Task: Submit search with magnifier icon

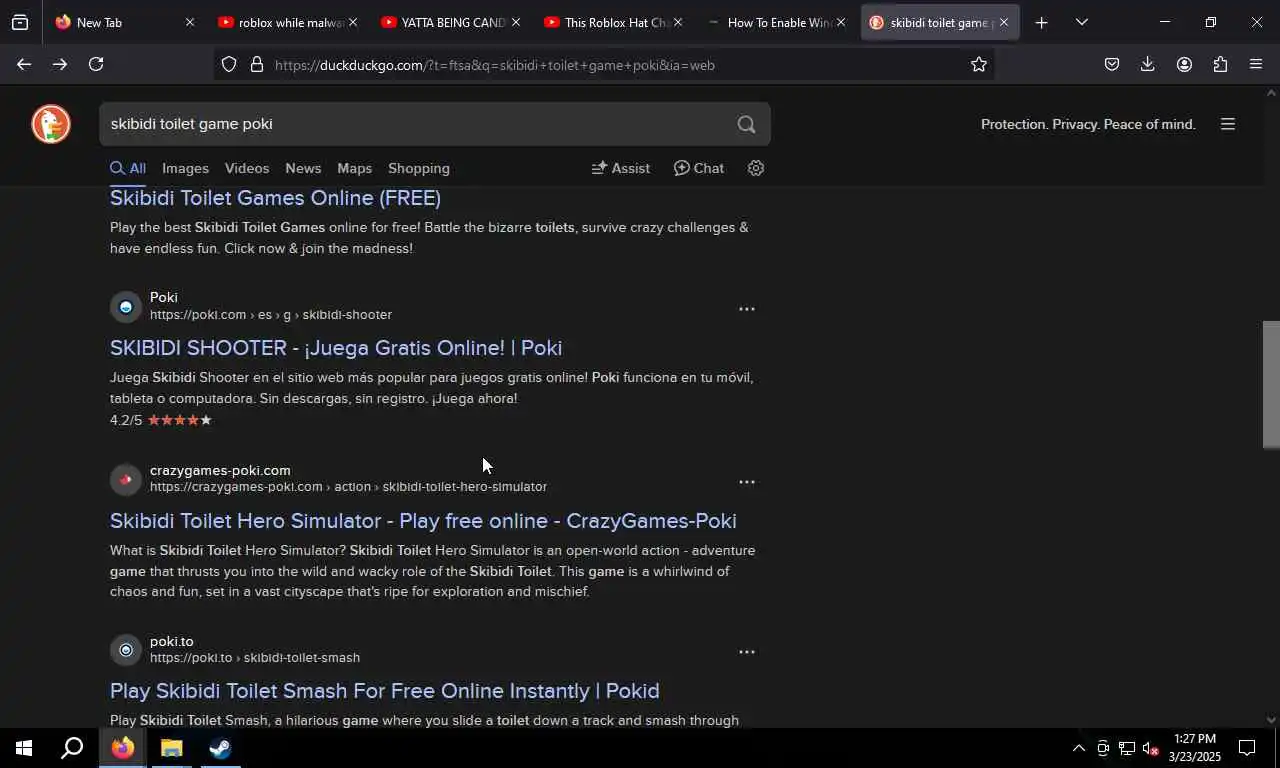Action: [x=746, y=124]
